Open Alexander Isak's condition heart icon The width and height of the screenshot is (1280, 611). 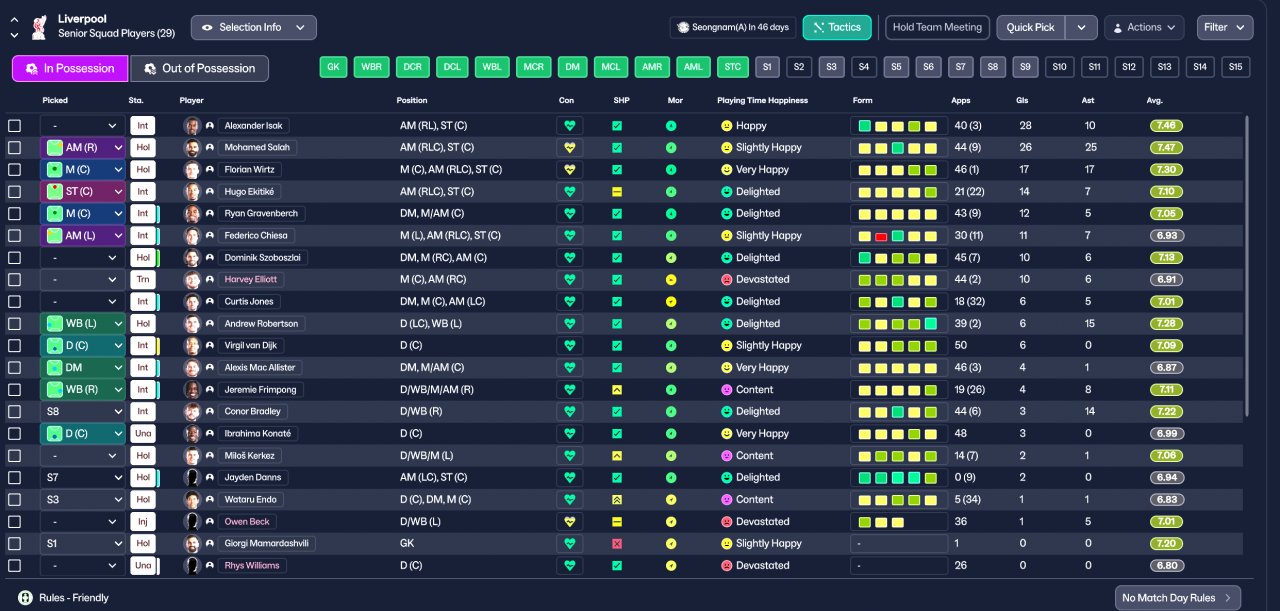pos(570,126)
